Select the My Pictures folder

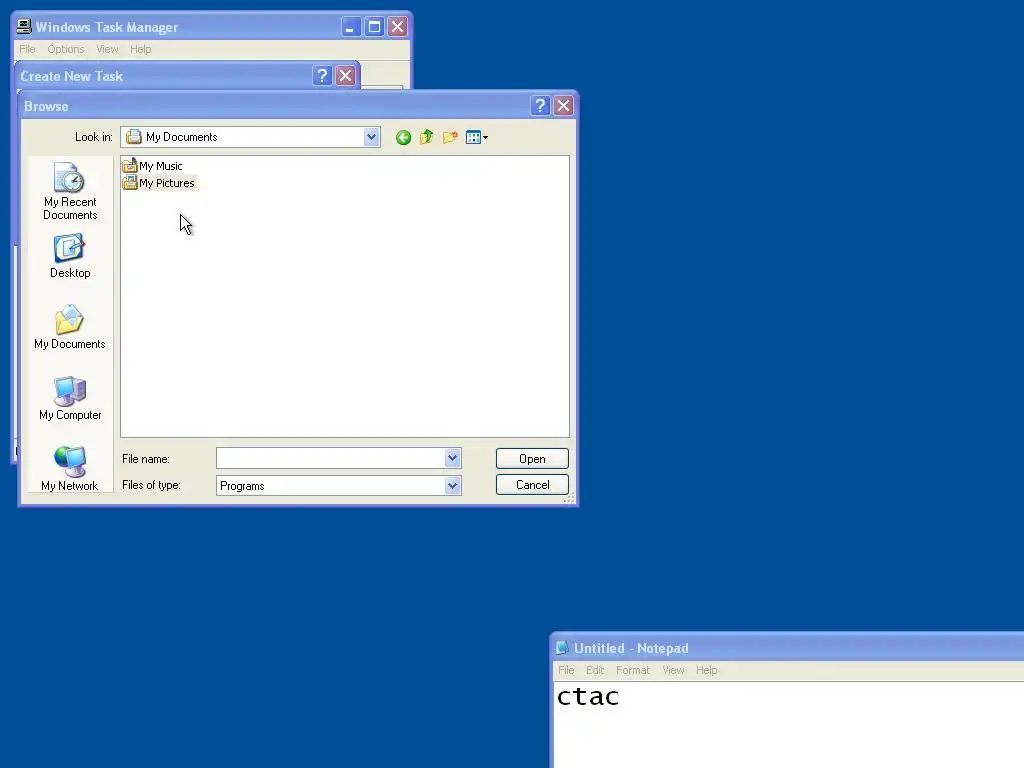tap(159, 183)
